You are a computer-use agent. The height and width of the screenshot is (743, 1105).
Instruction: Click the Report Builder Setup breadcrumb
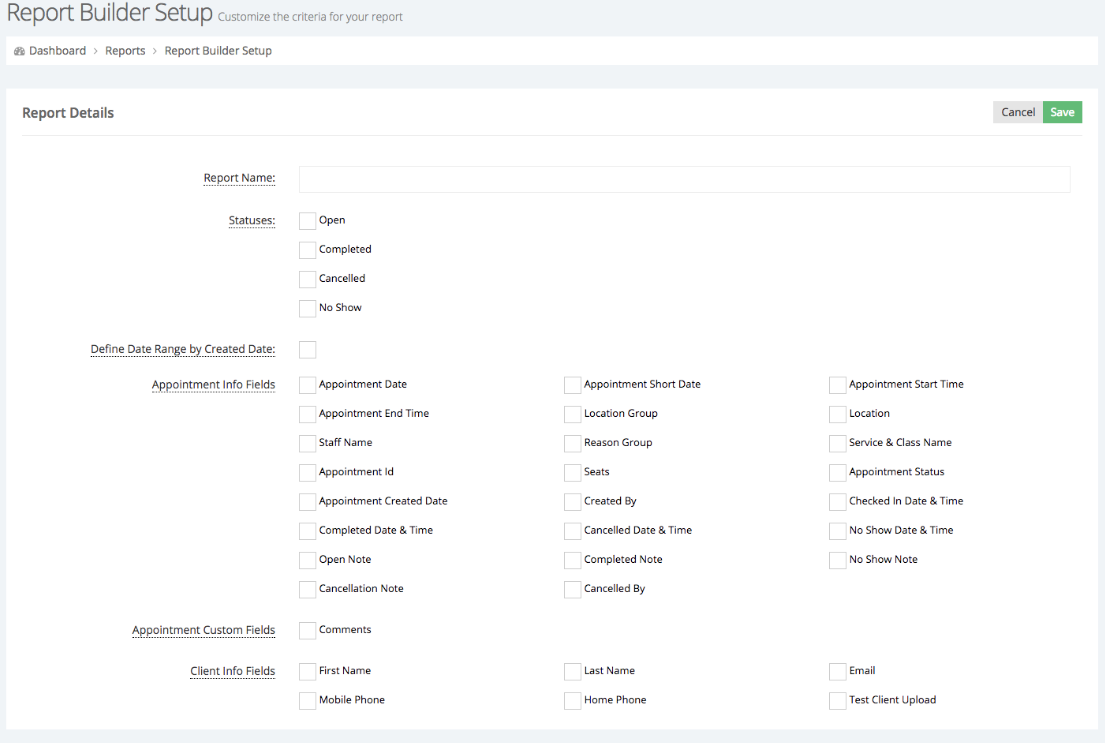click(x=218, y=51)
